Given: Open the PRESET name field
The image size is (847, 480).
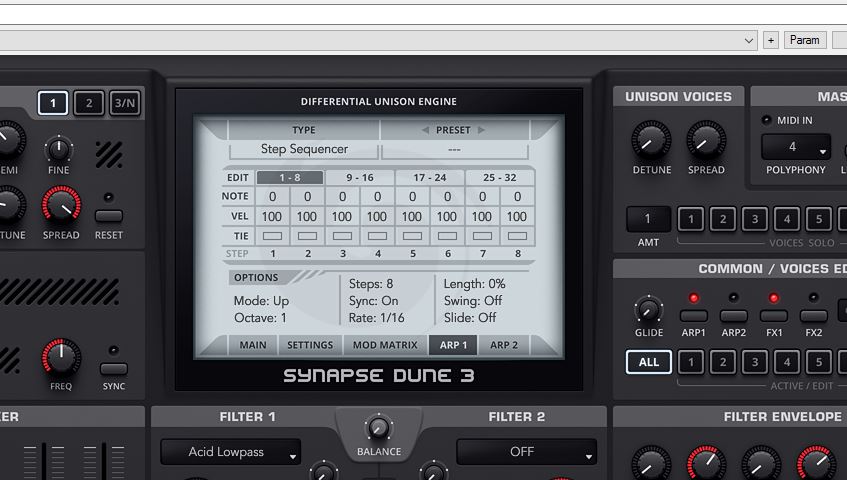Looking at the screenshot, I should pyautogui.click(x=454, y=150).
